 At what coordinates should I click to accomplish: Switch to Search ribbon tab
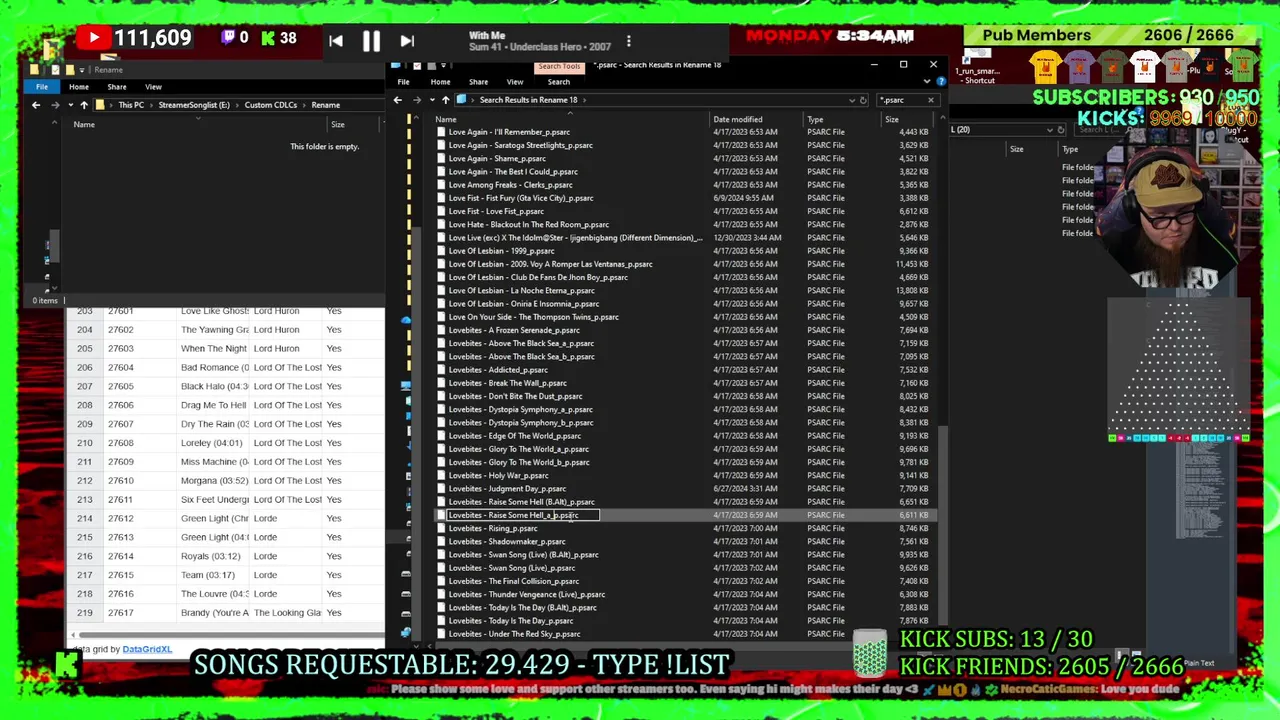[x=558, y=82]
